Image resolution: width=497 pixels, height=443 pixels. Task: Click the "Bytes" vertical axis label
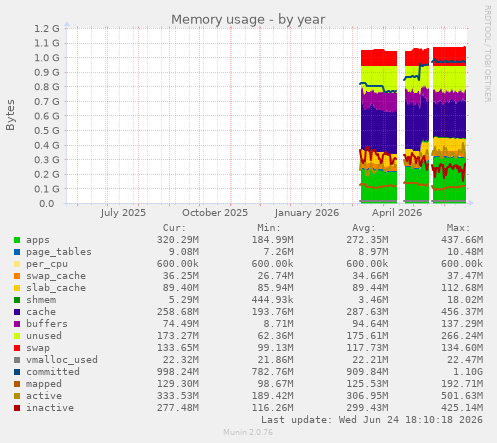click(10, 115)
